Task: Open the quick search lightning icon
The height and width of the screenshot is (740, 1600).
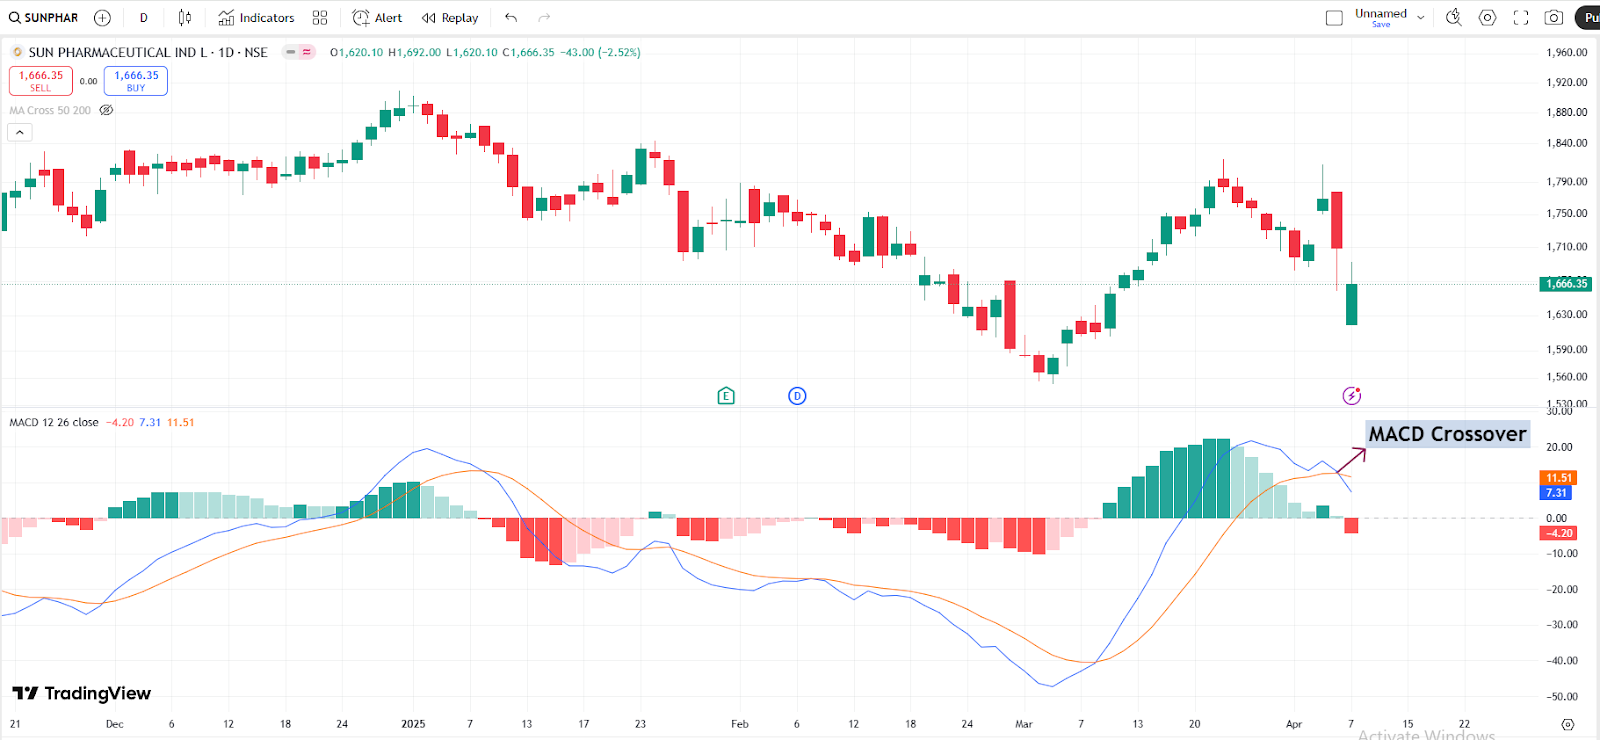Action: click(x=1454, y=18)
